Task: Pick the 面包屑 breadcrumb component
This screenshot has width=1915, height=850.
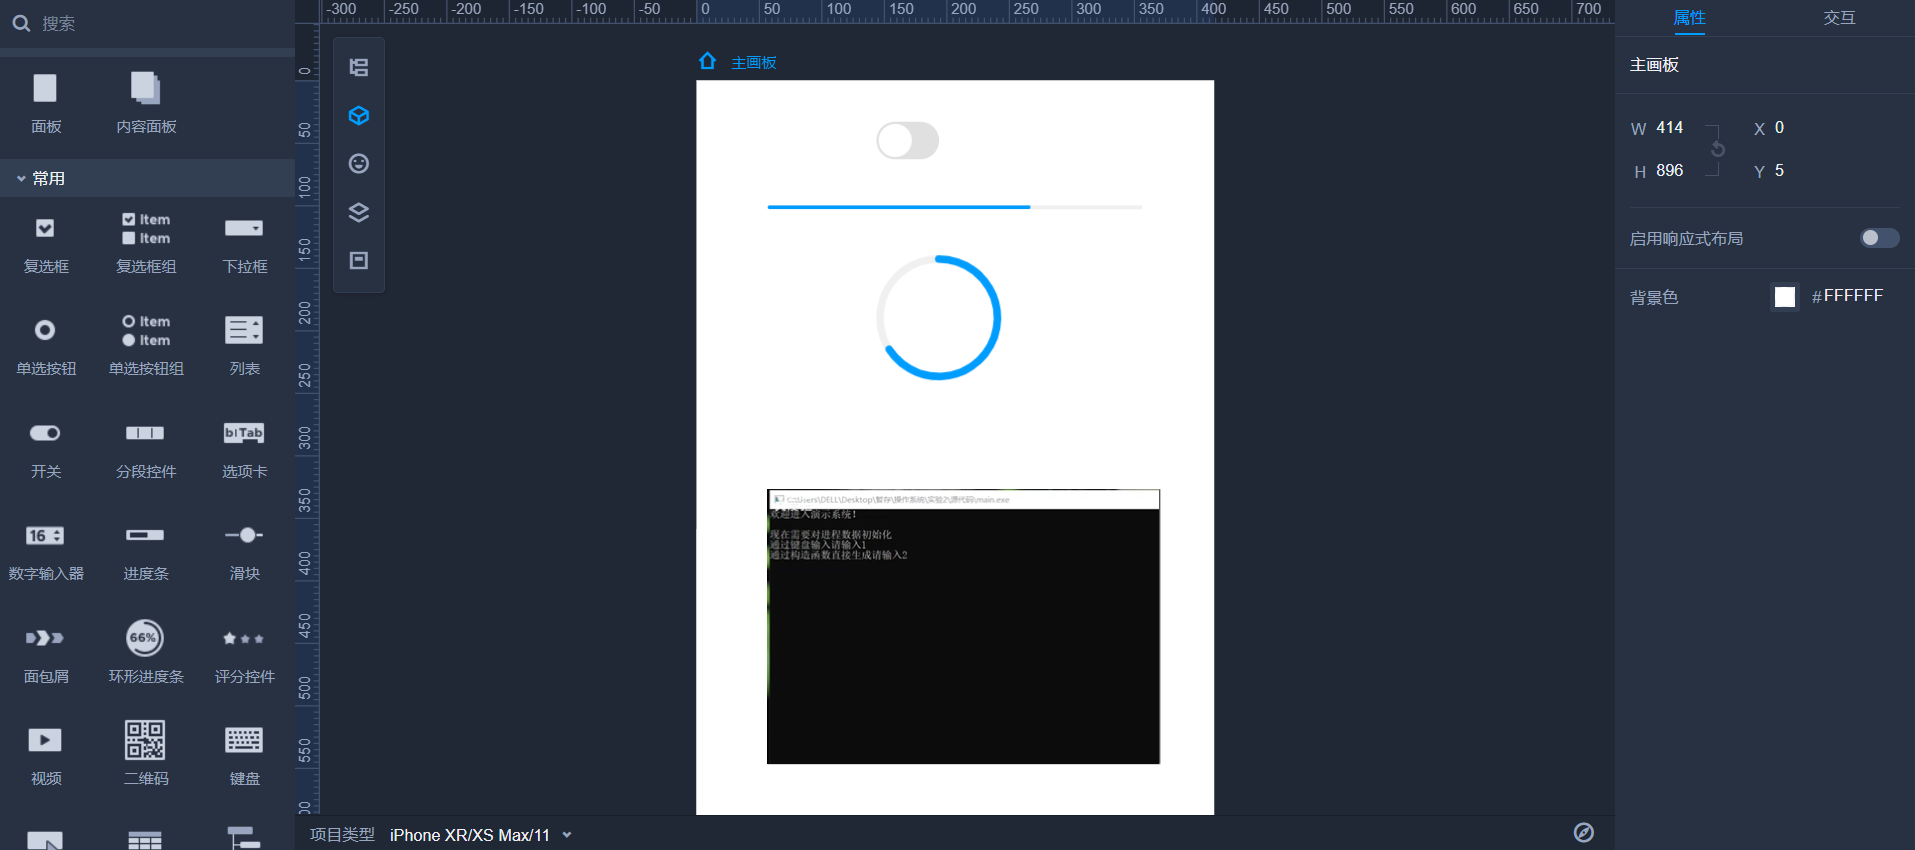Action: pos(46,654)
